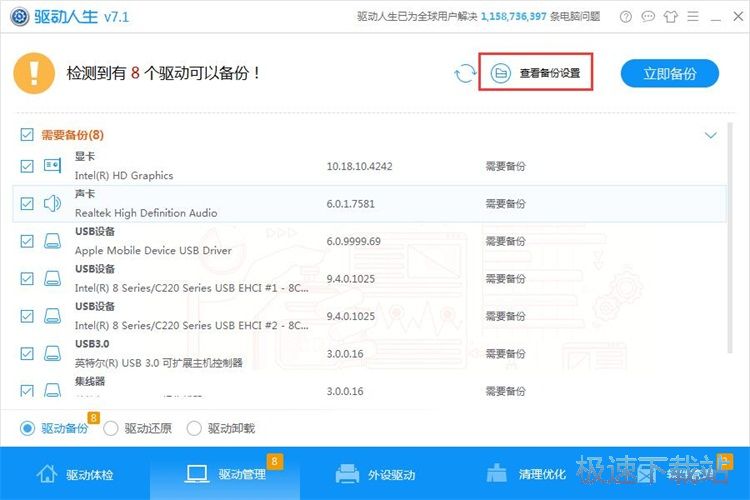
Task: Uncheck the USB 3.0 可扩展主机控制器 checkbox
Action: (x=27, y=354)
